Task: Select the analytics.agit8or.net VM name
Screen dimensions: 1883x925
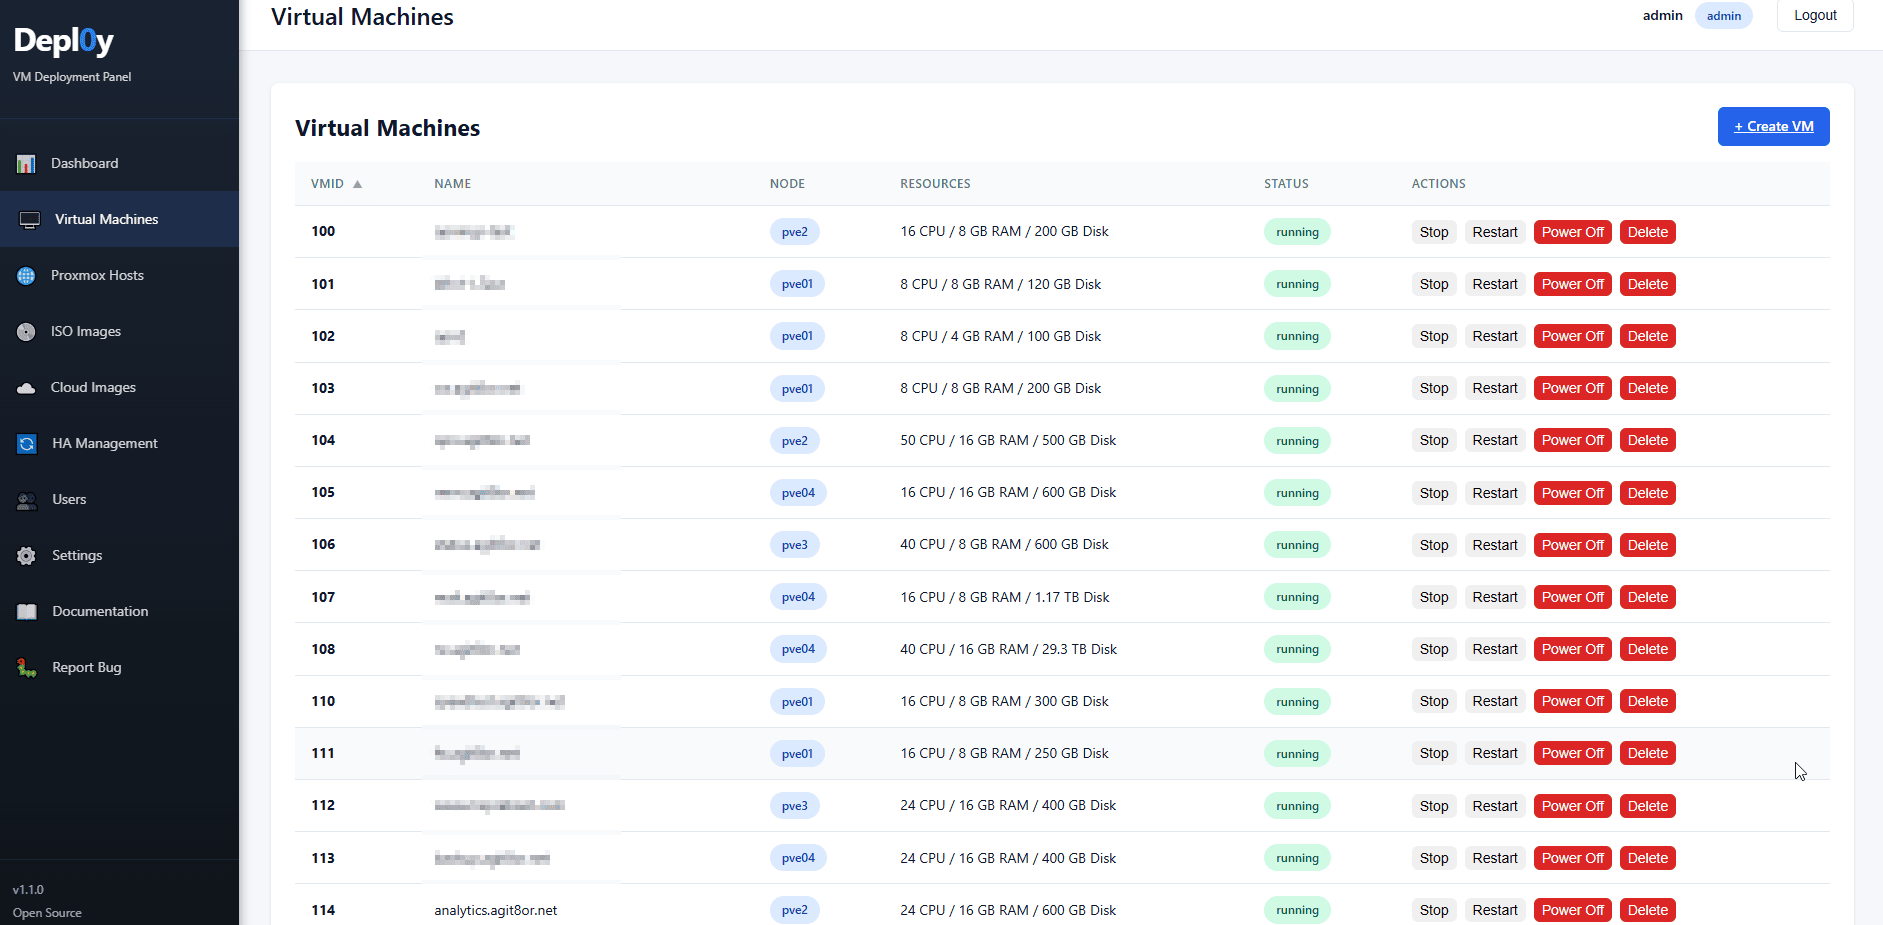Action: coord(495,910)
